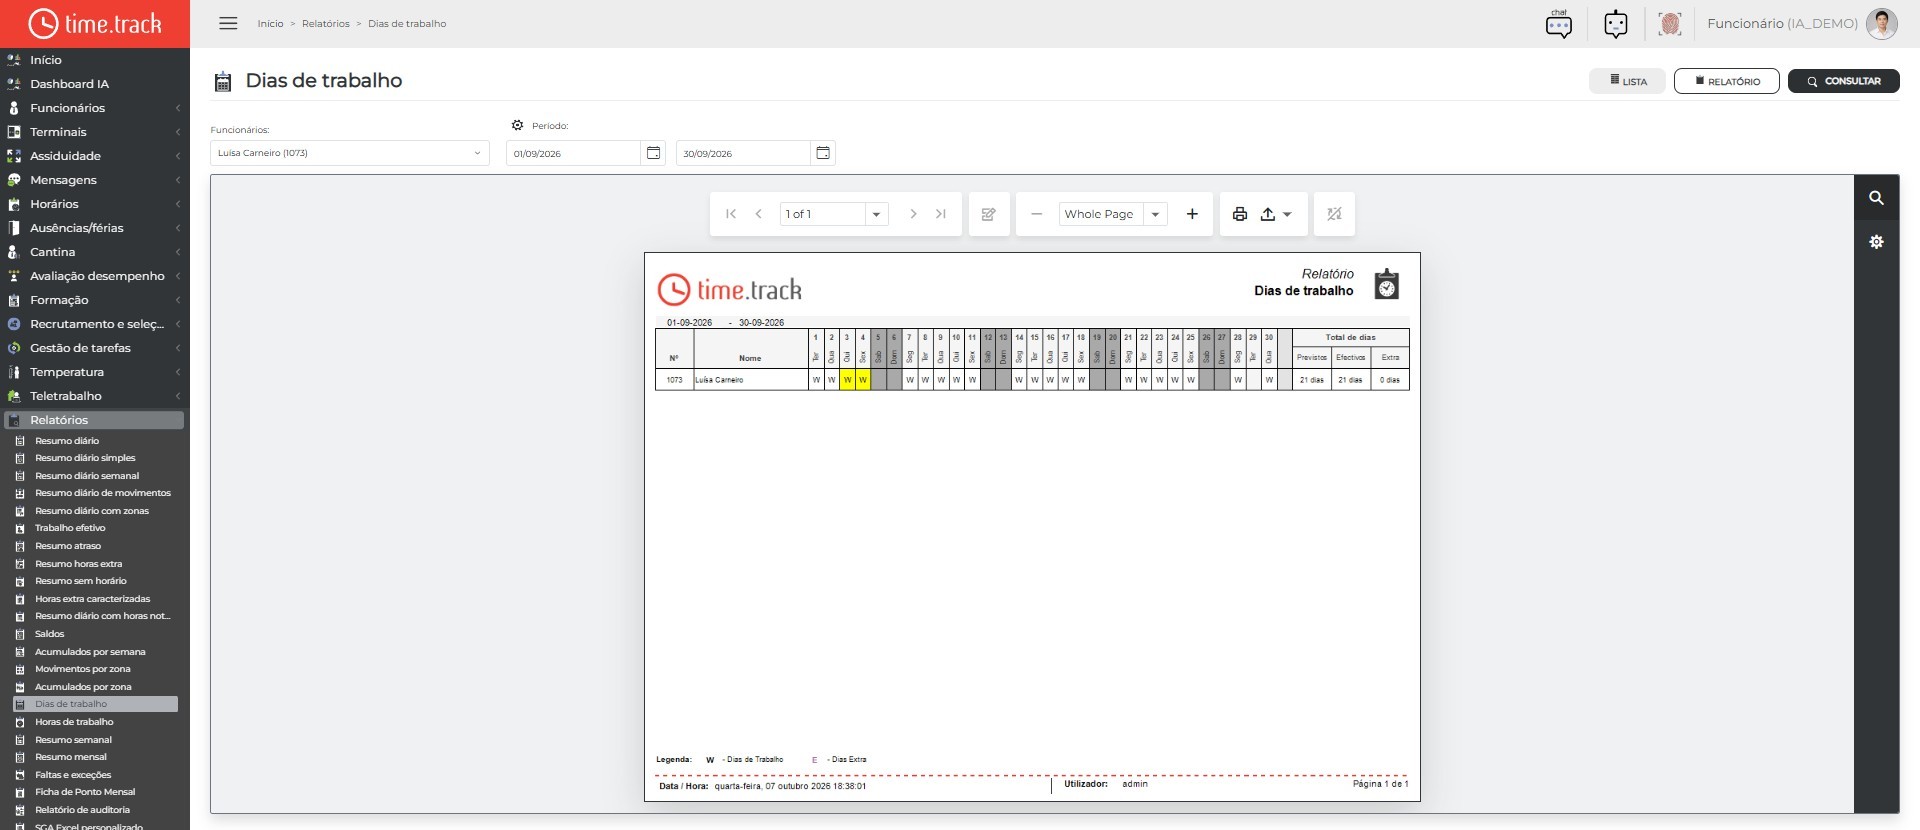Toggle the hamburger menu icon
Screen dimensions: 1920x830
tap(228, 23)
